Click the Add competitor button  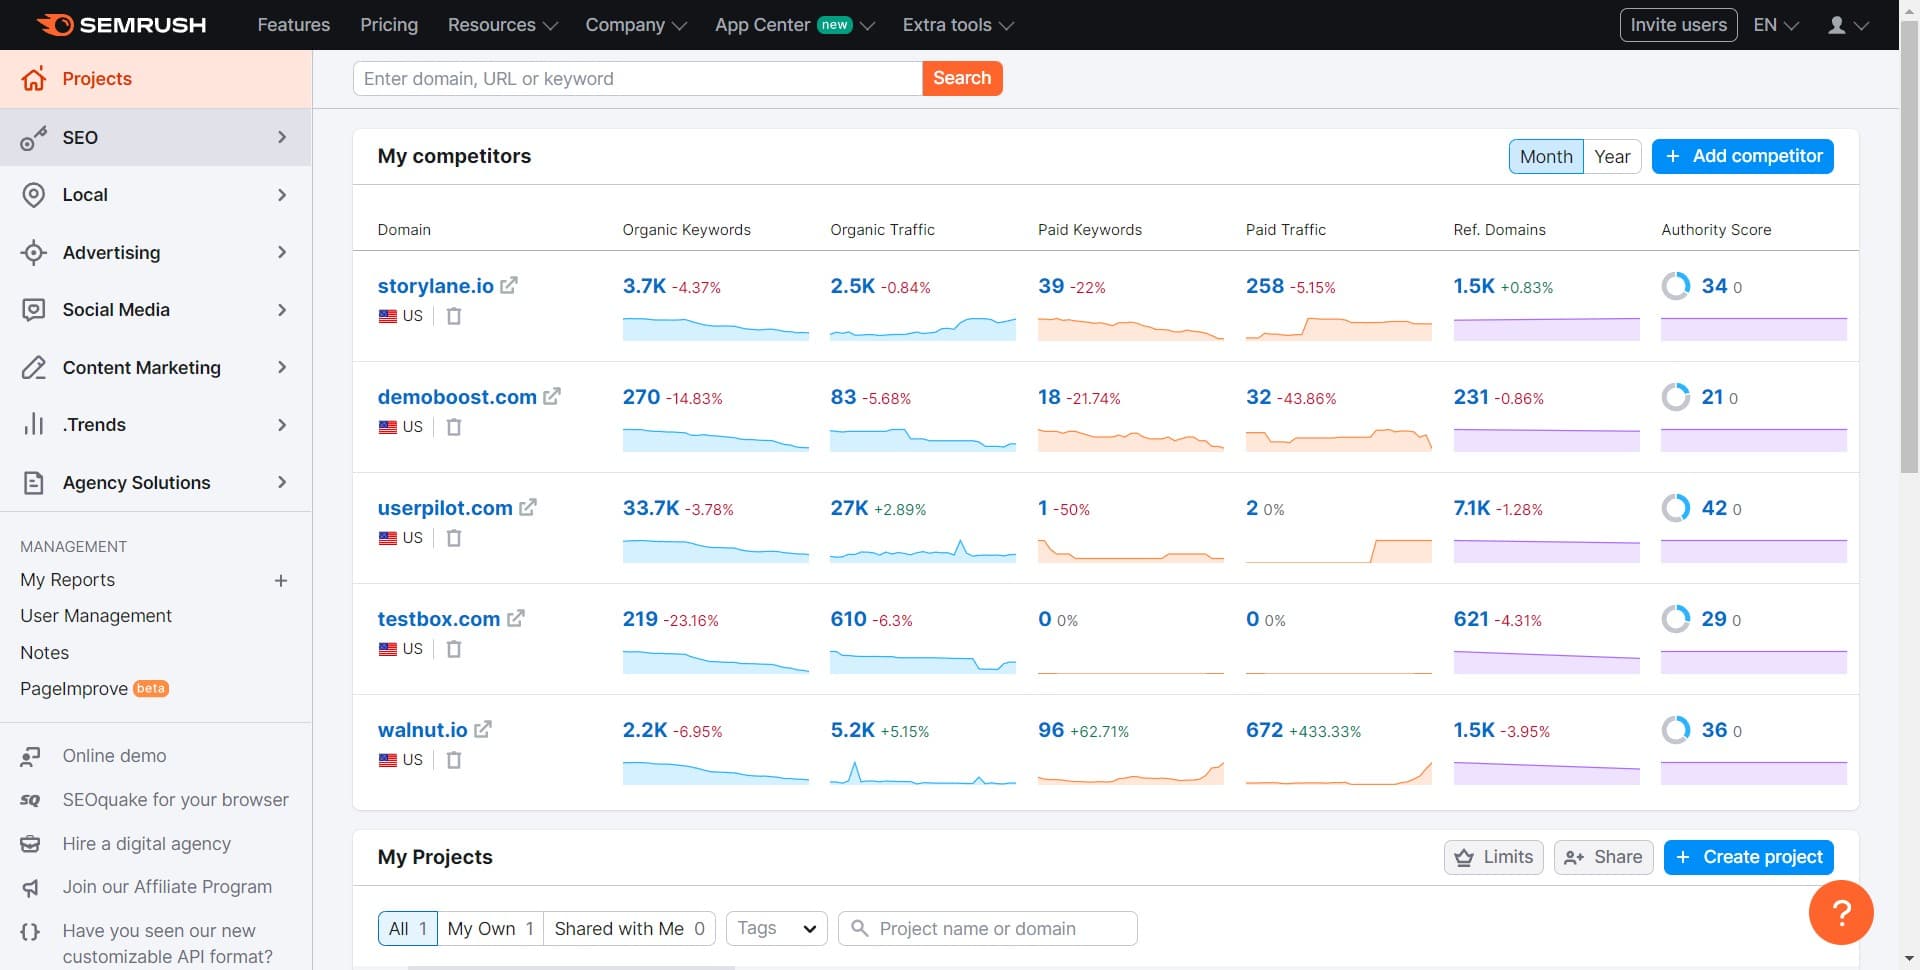point(1742,156)
